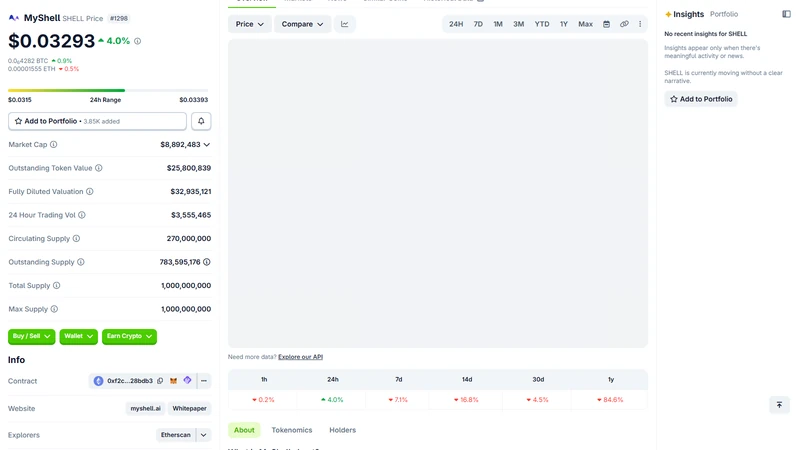The image size is (800, 450).
Task: Click the MyShell logo icon
Action: tap(14, 18)
